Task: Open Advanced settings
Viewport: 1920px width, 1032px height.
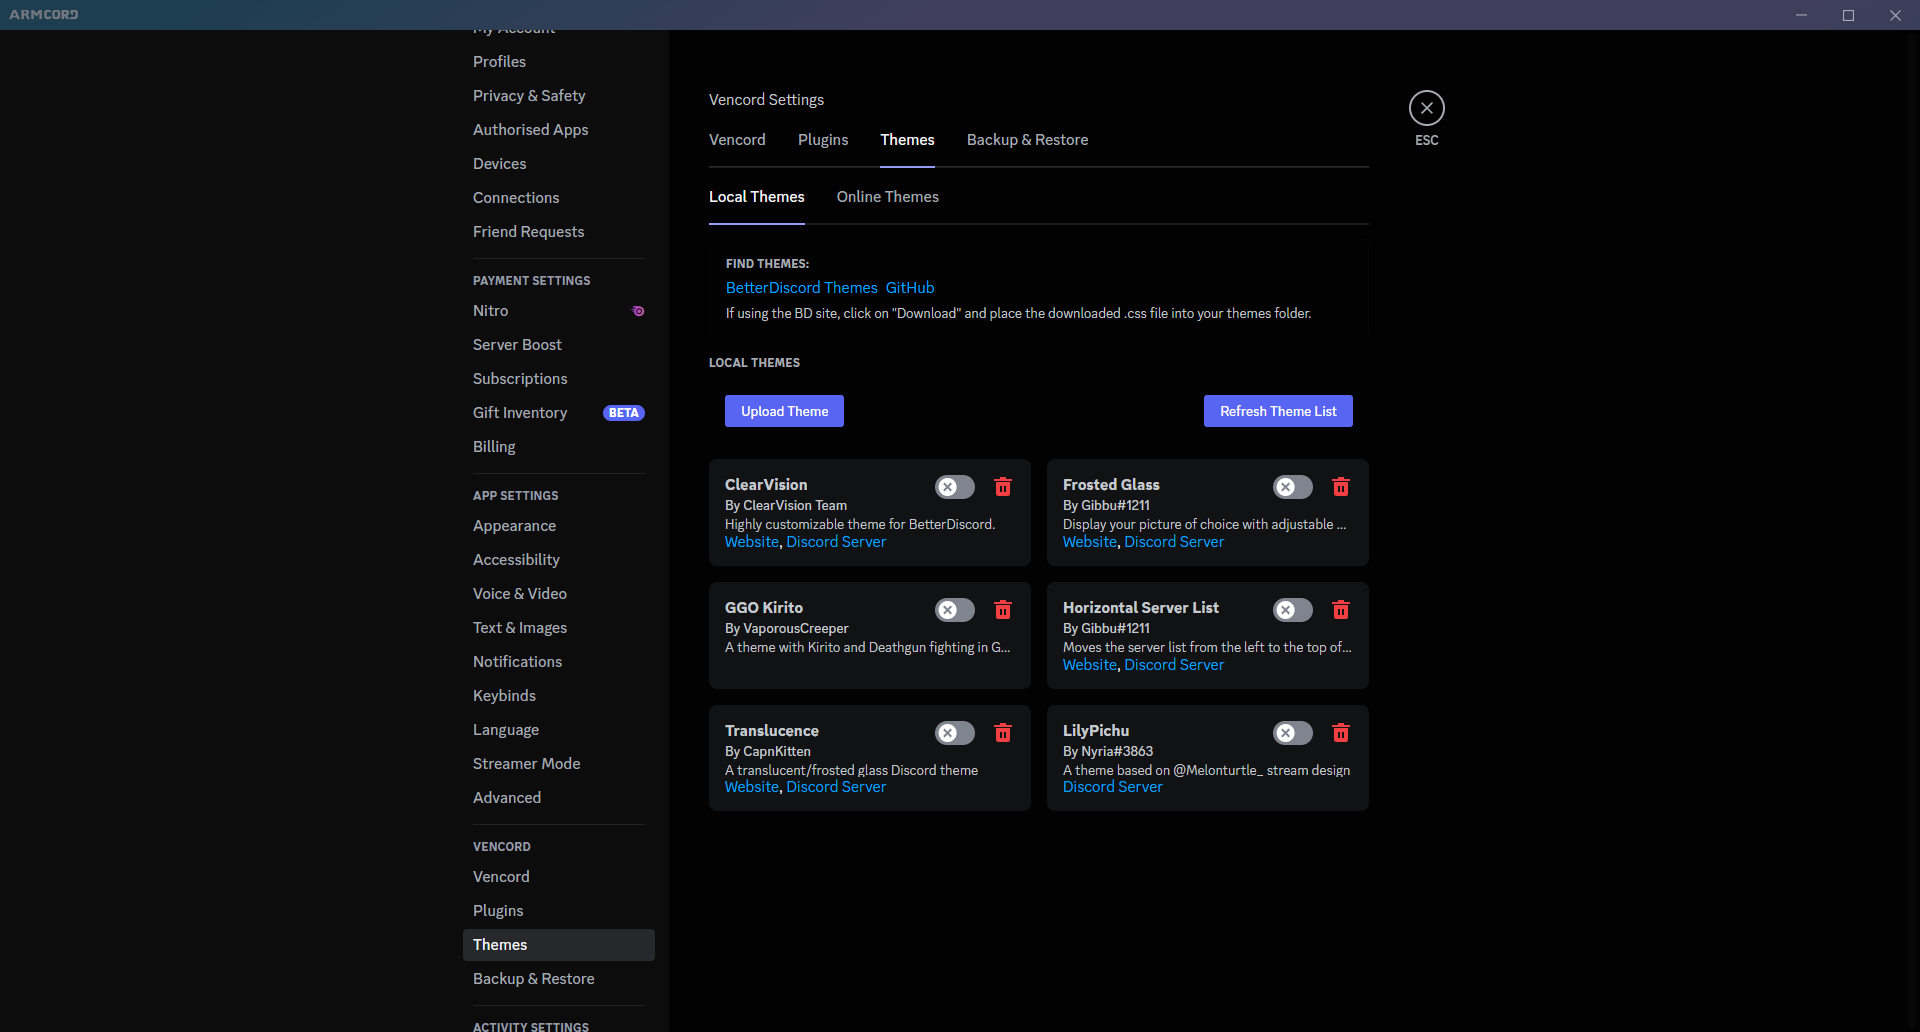Action: tap(559, 798)
